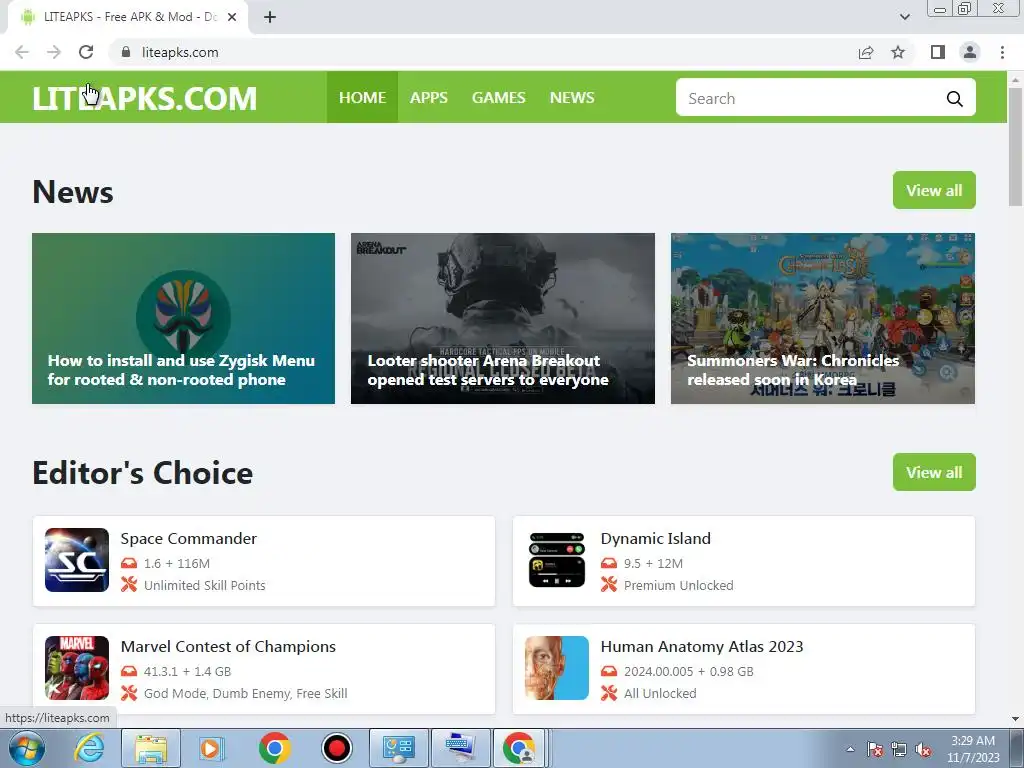Open the Space Commander title link
1024x768 pixels.
point(189,539)
